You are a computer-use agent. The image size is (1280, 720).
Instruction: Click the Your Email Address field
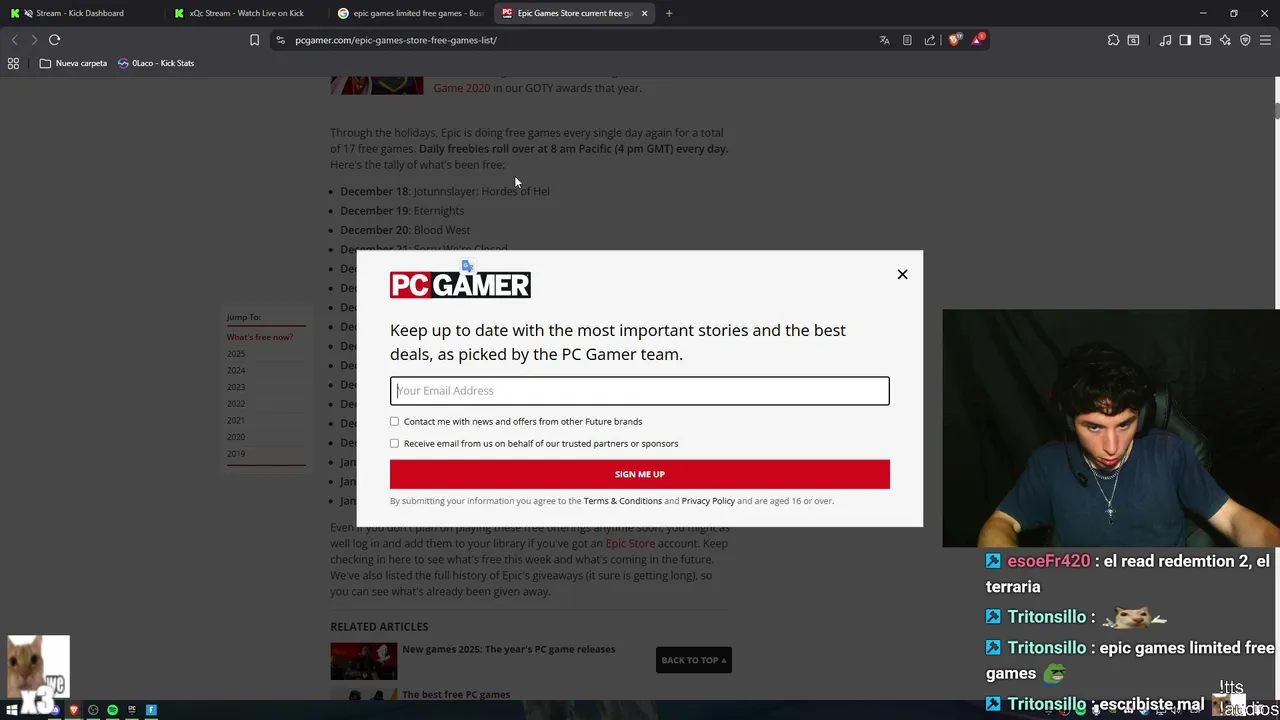640,391
